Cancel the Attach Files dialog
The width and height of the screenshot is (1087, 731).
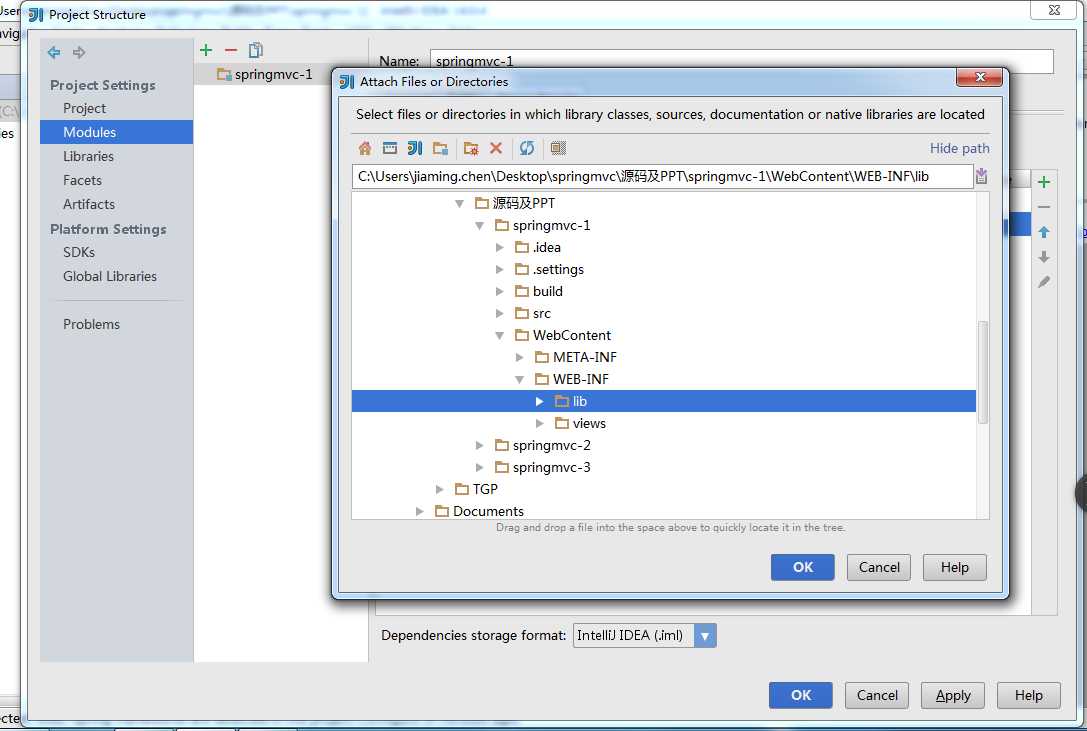click(x=879, y=567)
